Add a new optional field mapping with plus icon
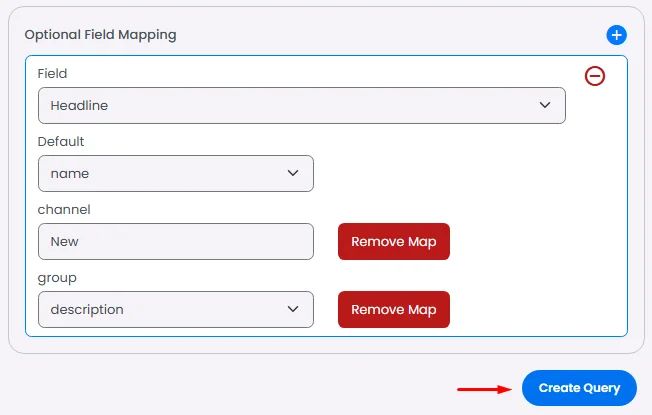Viewport: 652px width, 415px height. pos(616,35)
